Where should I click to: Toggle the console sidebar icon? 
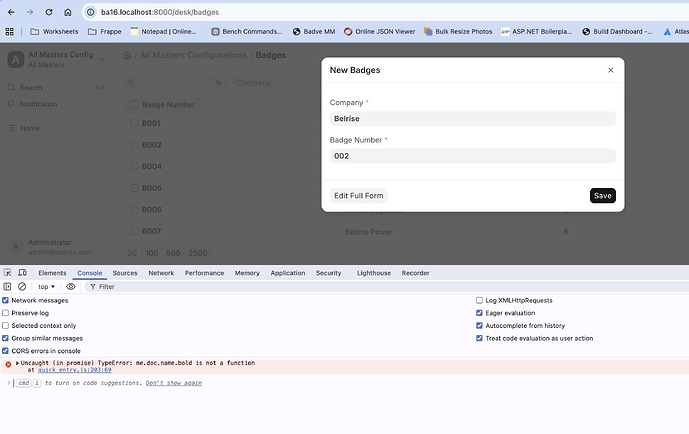7,287
